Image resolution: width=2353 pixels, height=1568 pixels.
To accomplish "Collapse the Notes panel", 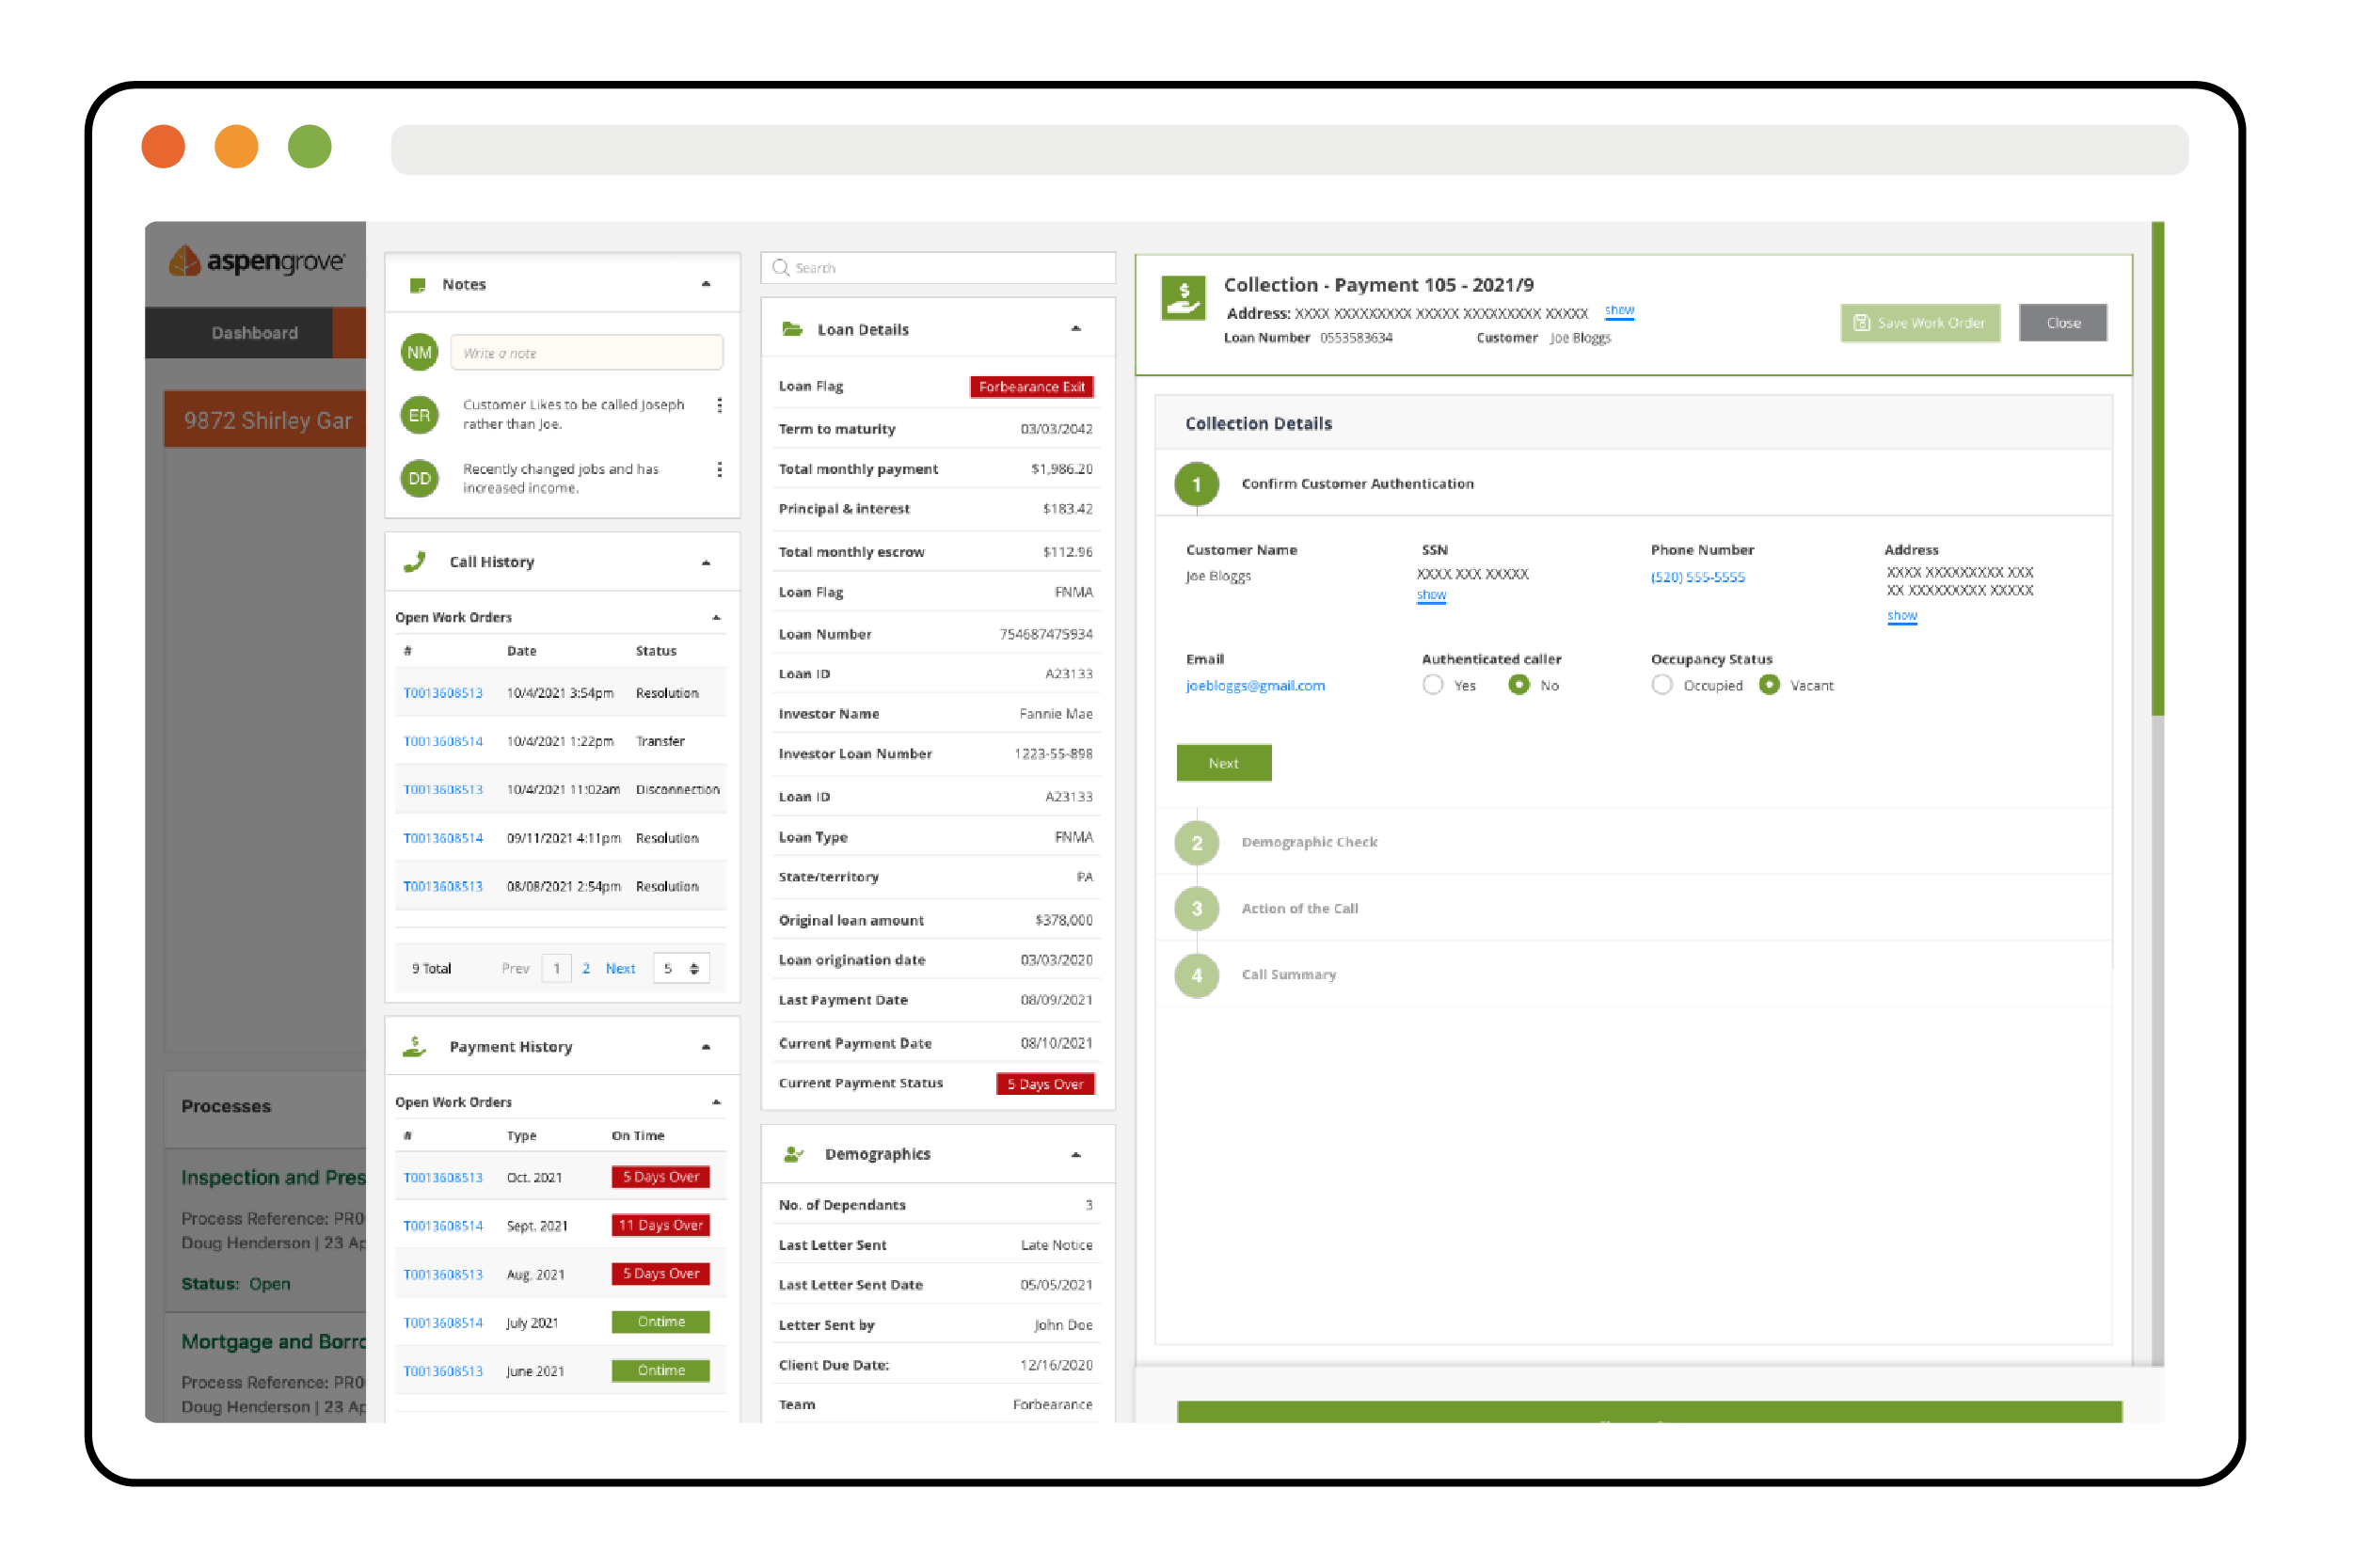I will pos(706,285).
